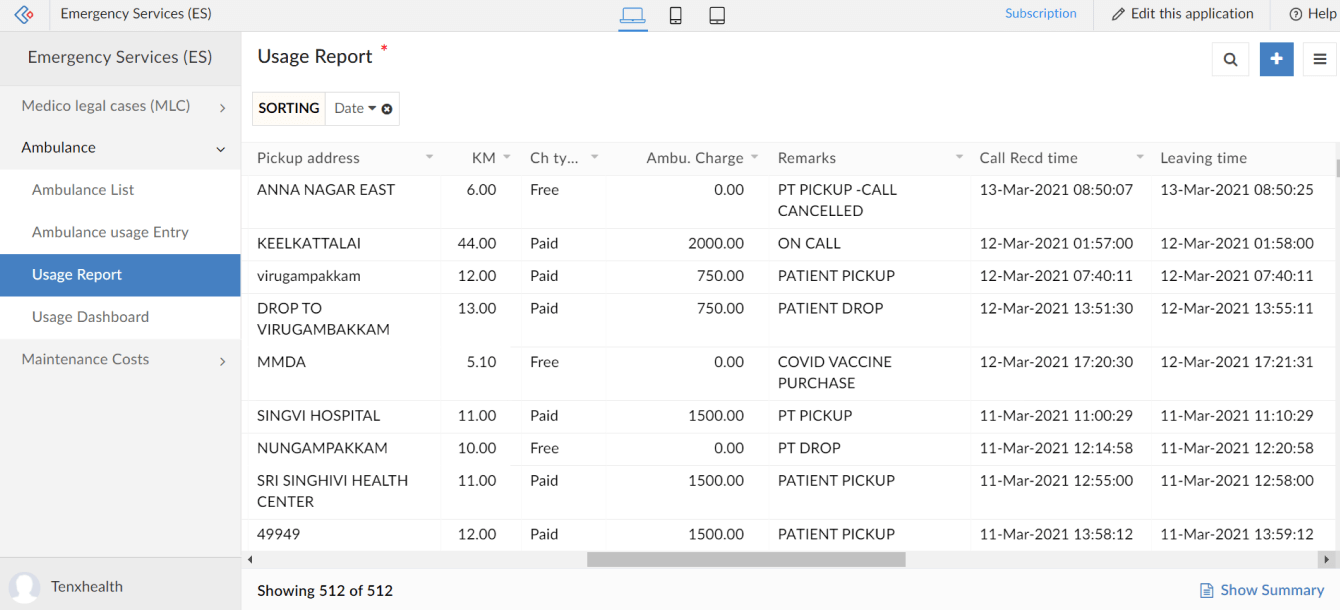Open the search records icon
The image size is (1340, 610).
(1230, 59)
